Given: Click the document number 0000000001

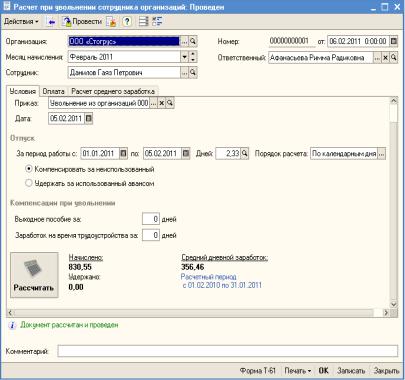Looking at the screenshot, I should pyautogui.click(x=289, y=41).
